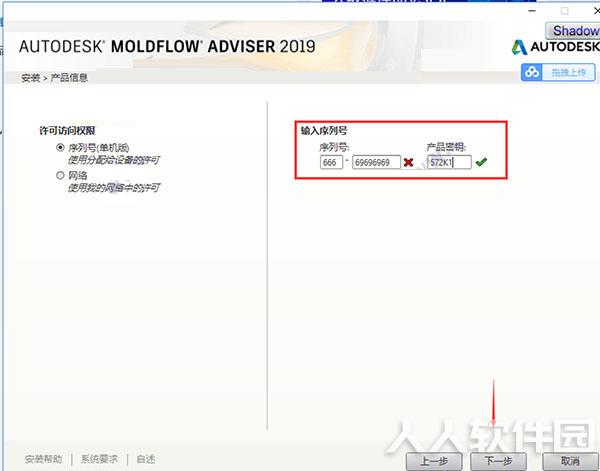
Task: Maximize the installer window
Action: (x=564, y=11)
